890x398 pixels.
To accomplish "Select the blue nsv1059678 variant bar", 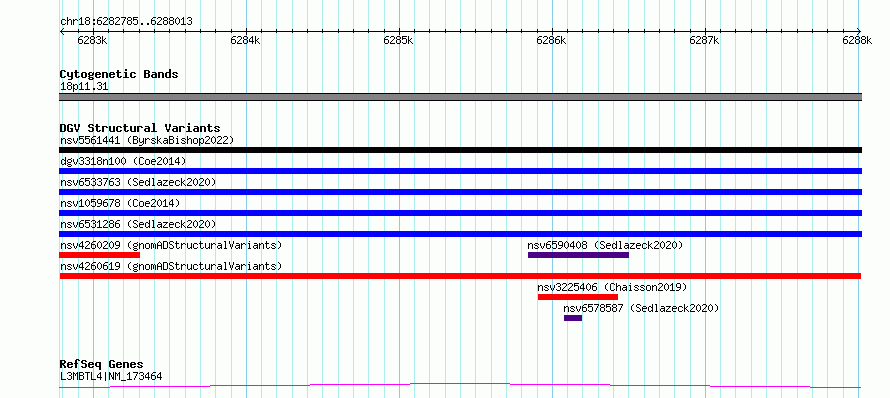I will (x=460, y=213).
